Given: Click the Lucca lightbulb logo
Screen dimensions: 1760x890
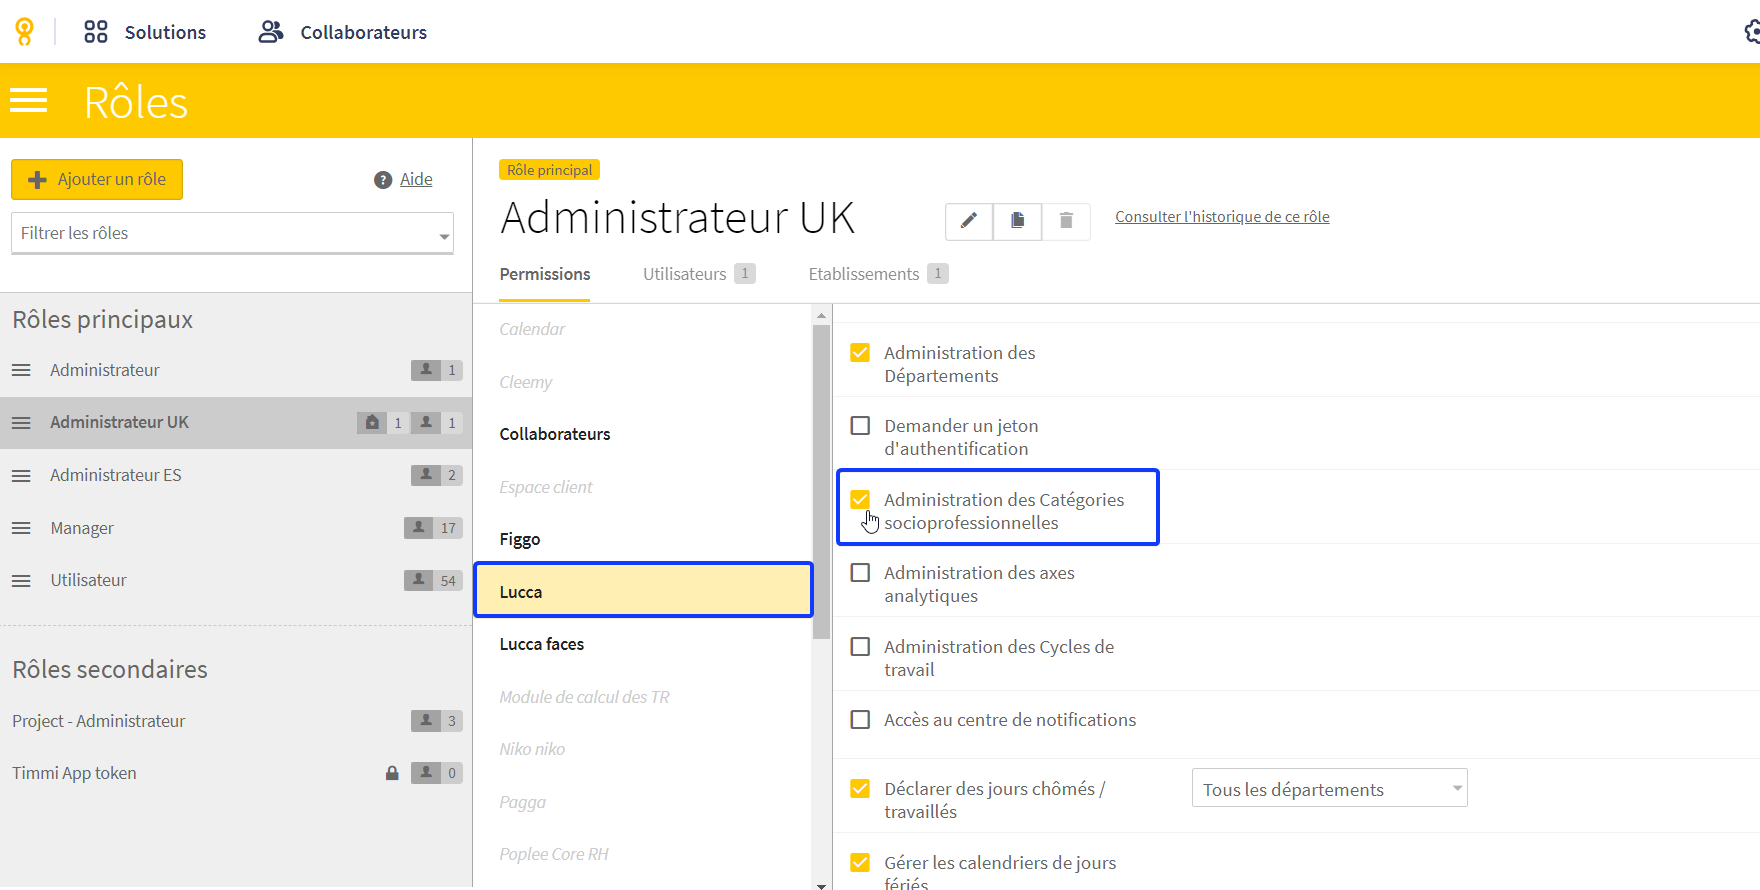Looking at the screenshot, I should point(25,32).
